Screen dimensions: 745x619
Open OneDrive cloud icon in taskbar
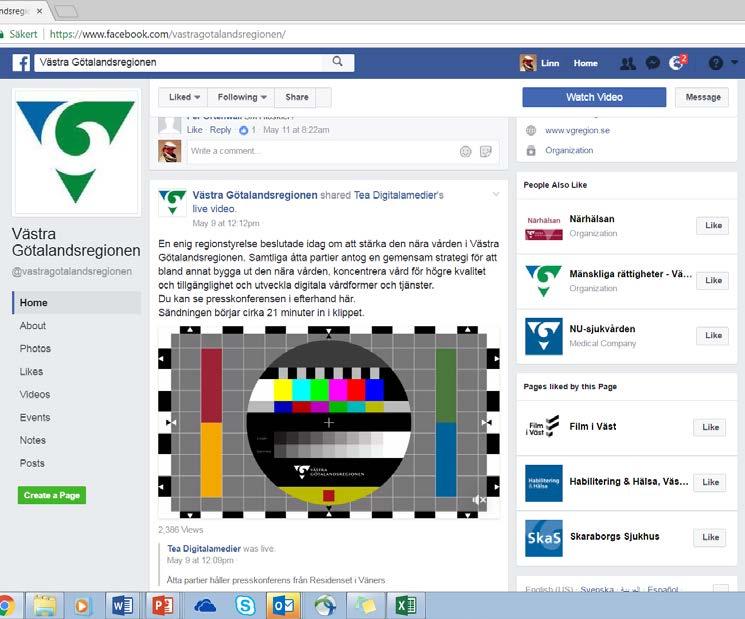tap(205, 606)
